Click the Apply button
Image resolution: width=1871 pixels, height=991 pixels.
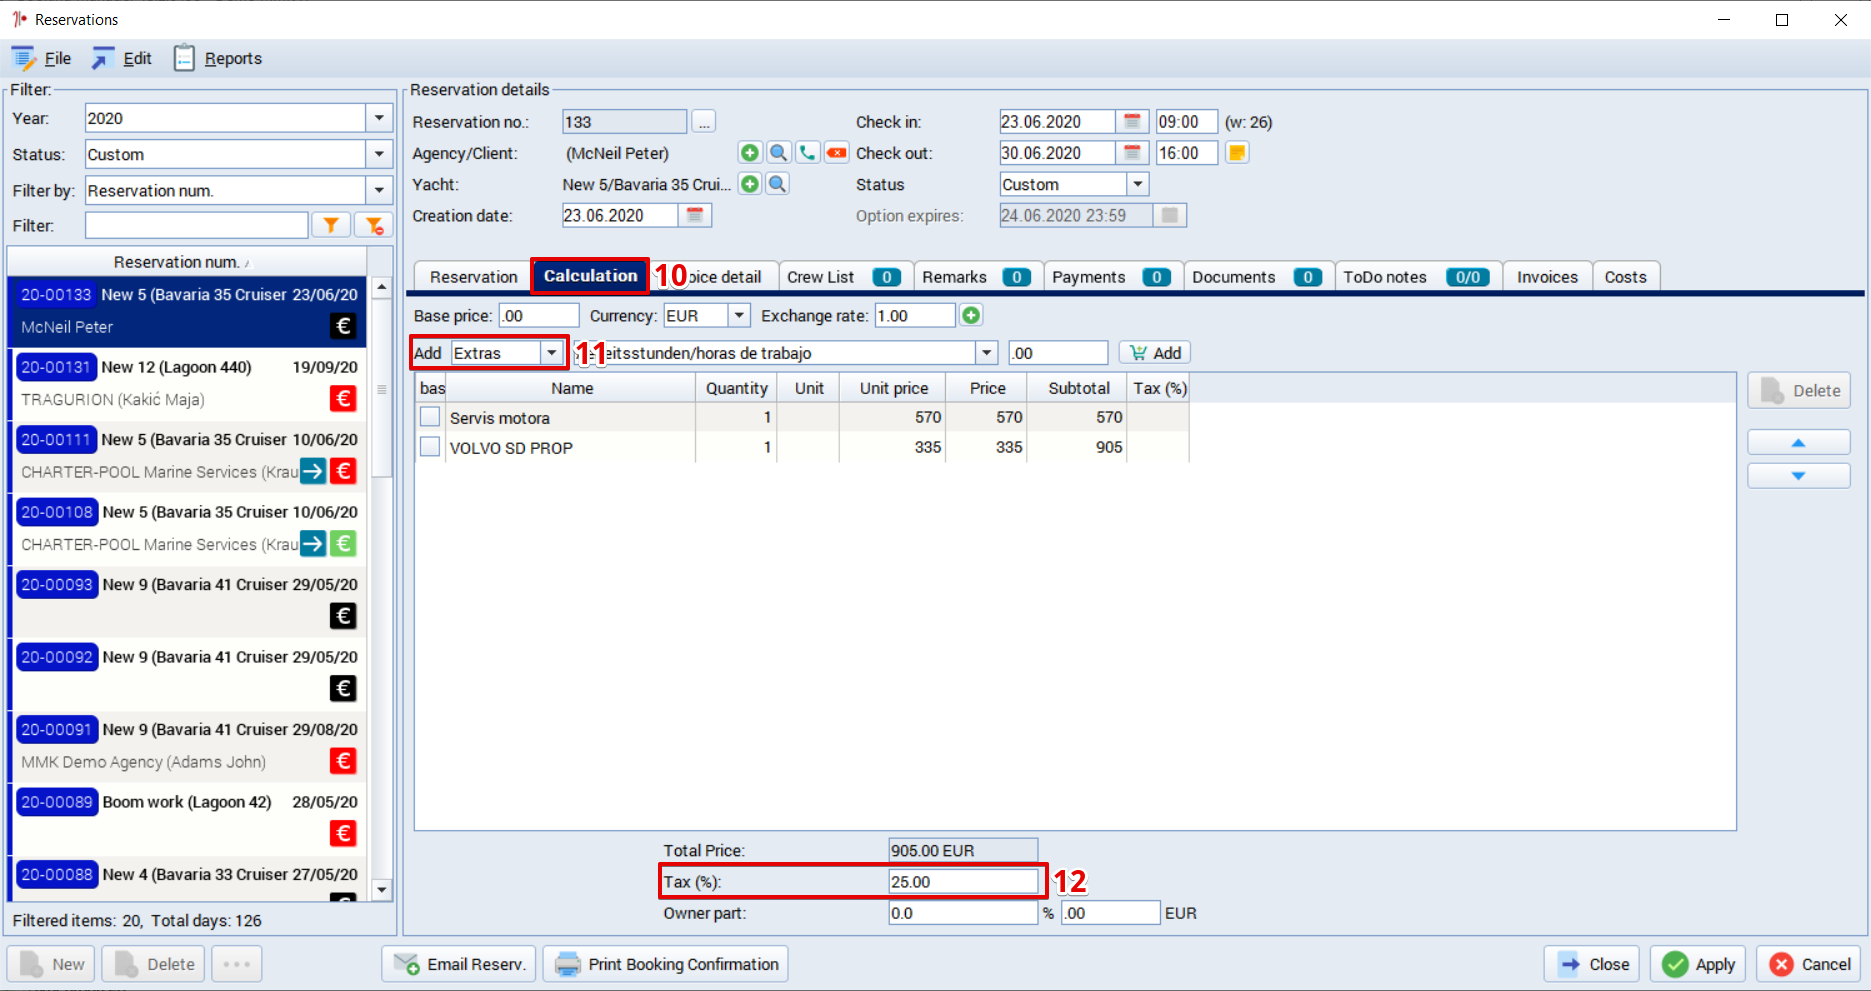click(x=1698, y=964)
